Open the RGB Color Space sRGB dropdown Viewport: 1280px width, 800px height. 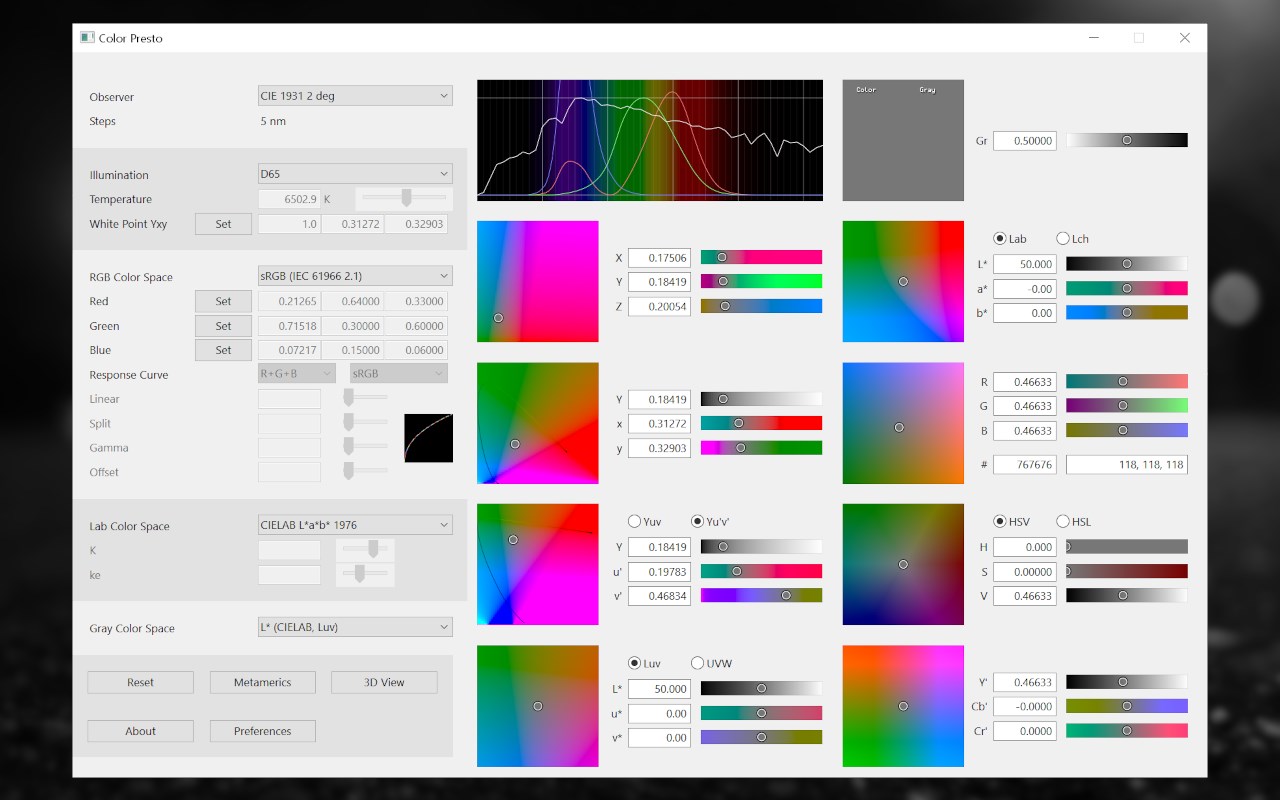tap(355, 276)
